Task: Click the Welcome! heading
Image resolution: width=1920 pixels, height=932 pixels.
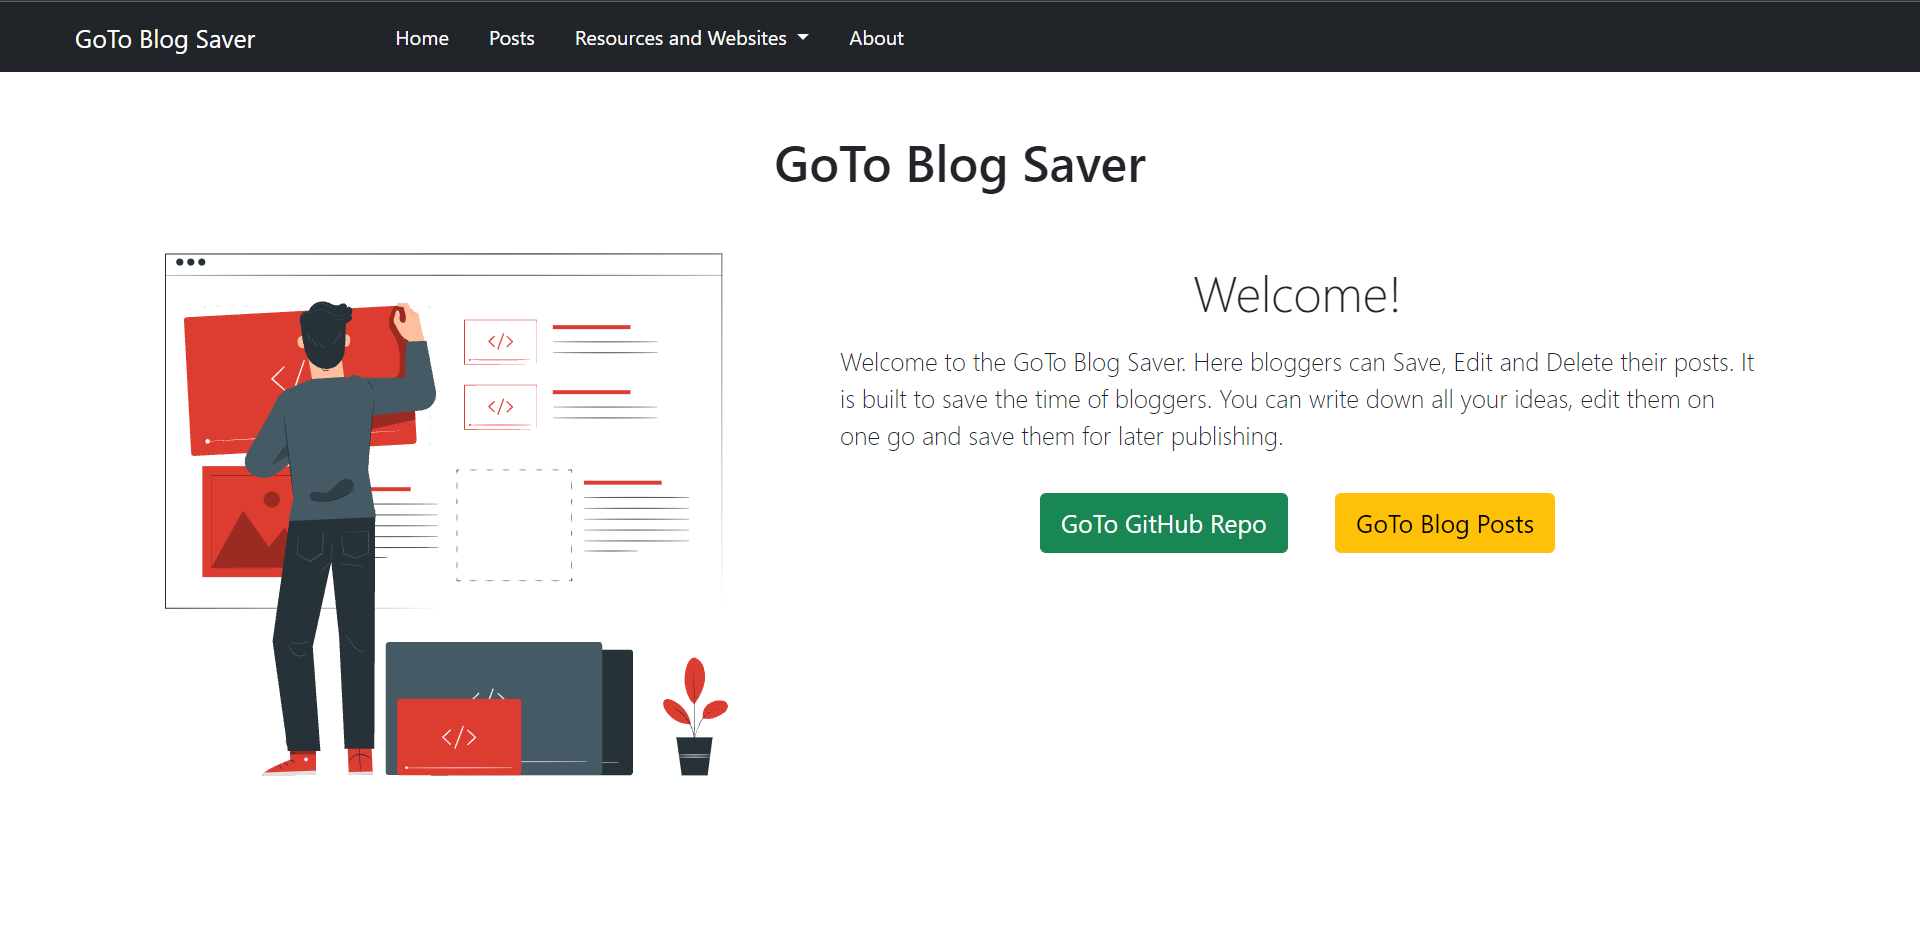Action: tap(1297, 295)
